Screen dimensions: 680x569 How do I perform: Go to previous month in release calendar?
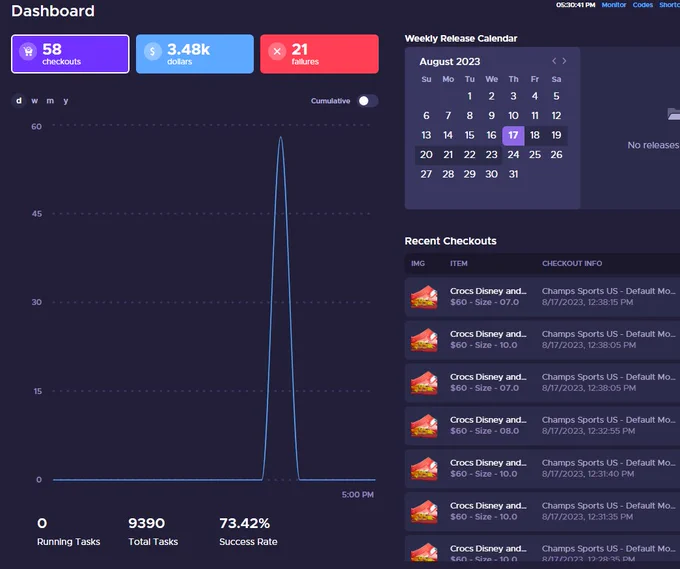pos(554,61)
